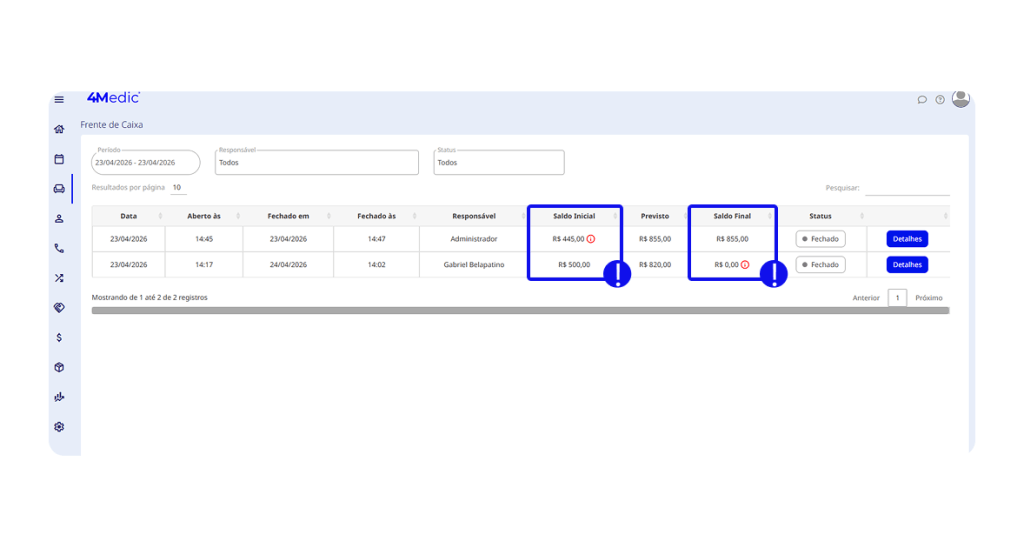Image resolution: width=1024 pixels, height=548 pixels.
Task: Click Detalhes for the Administrador row
Action: point(906,239)
